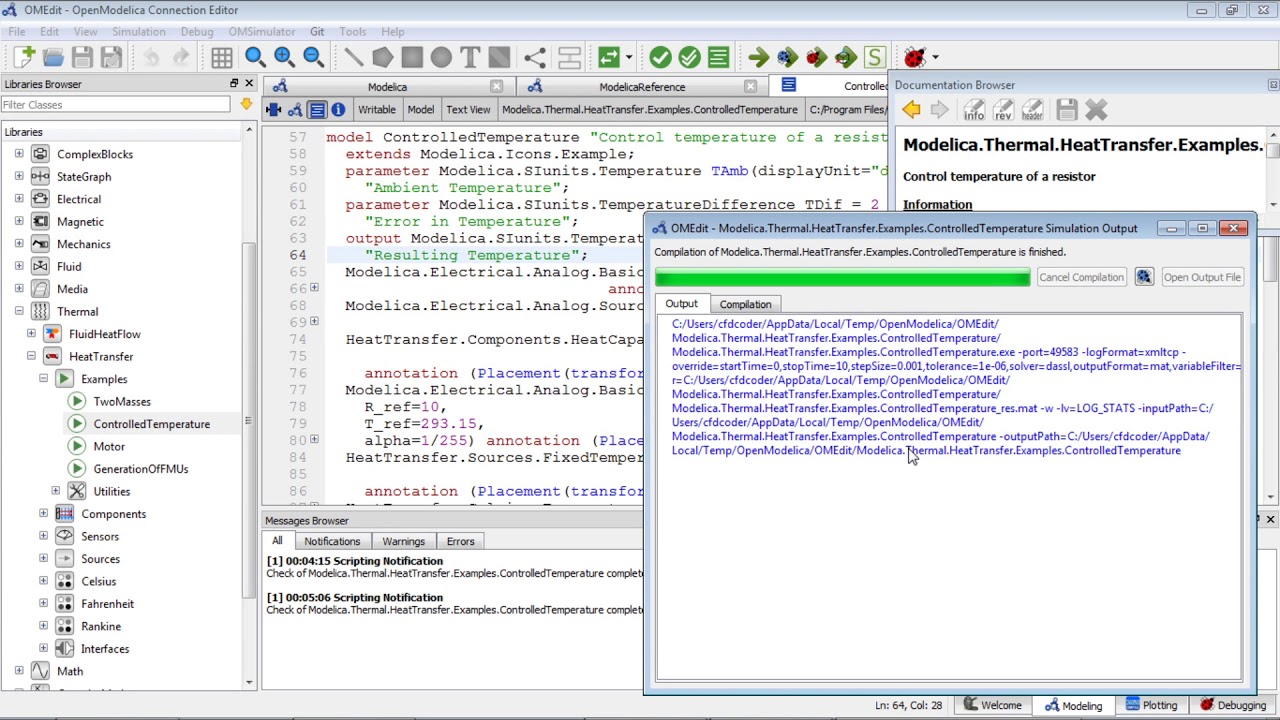Click the Reset Zoom magnifier icon
The image size is (1280, 720).
click(x=255, y=57)
